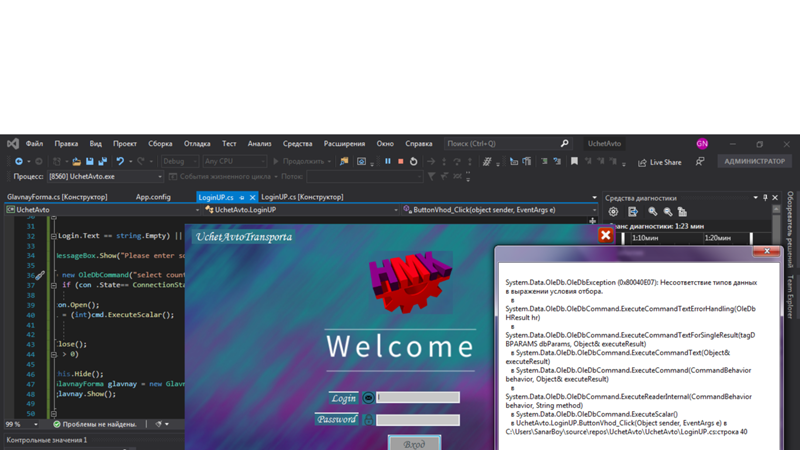Open the Расширения menu
800x450 pixels.
tap(344, 144)
